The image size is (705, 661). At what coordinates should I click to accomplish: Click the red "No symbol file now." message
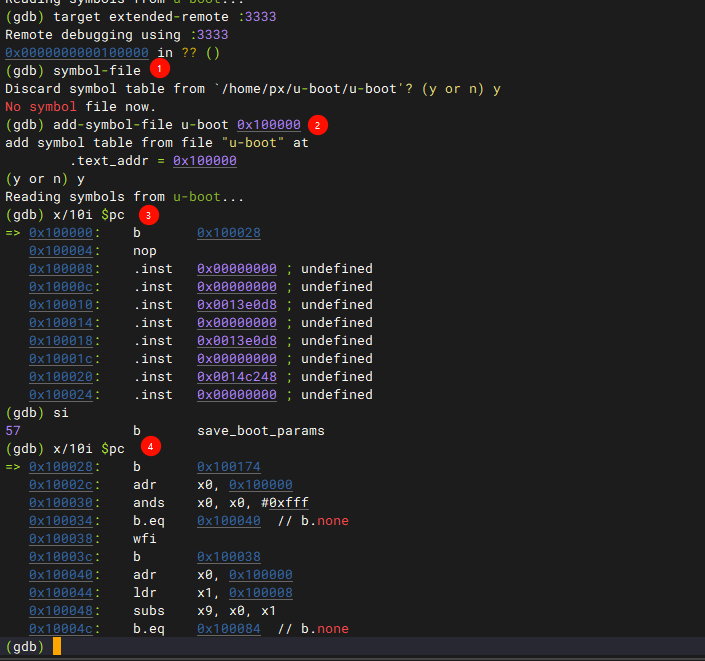tap(80, 106)
